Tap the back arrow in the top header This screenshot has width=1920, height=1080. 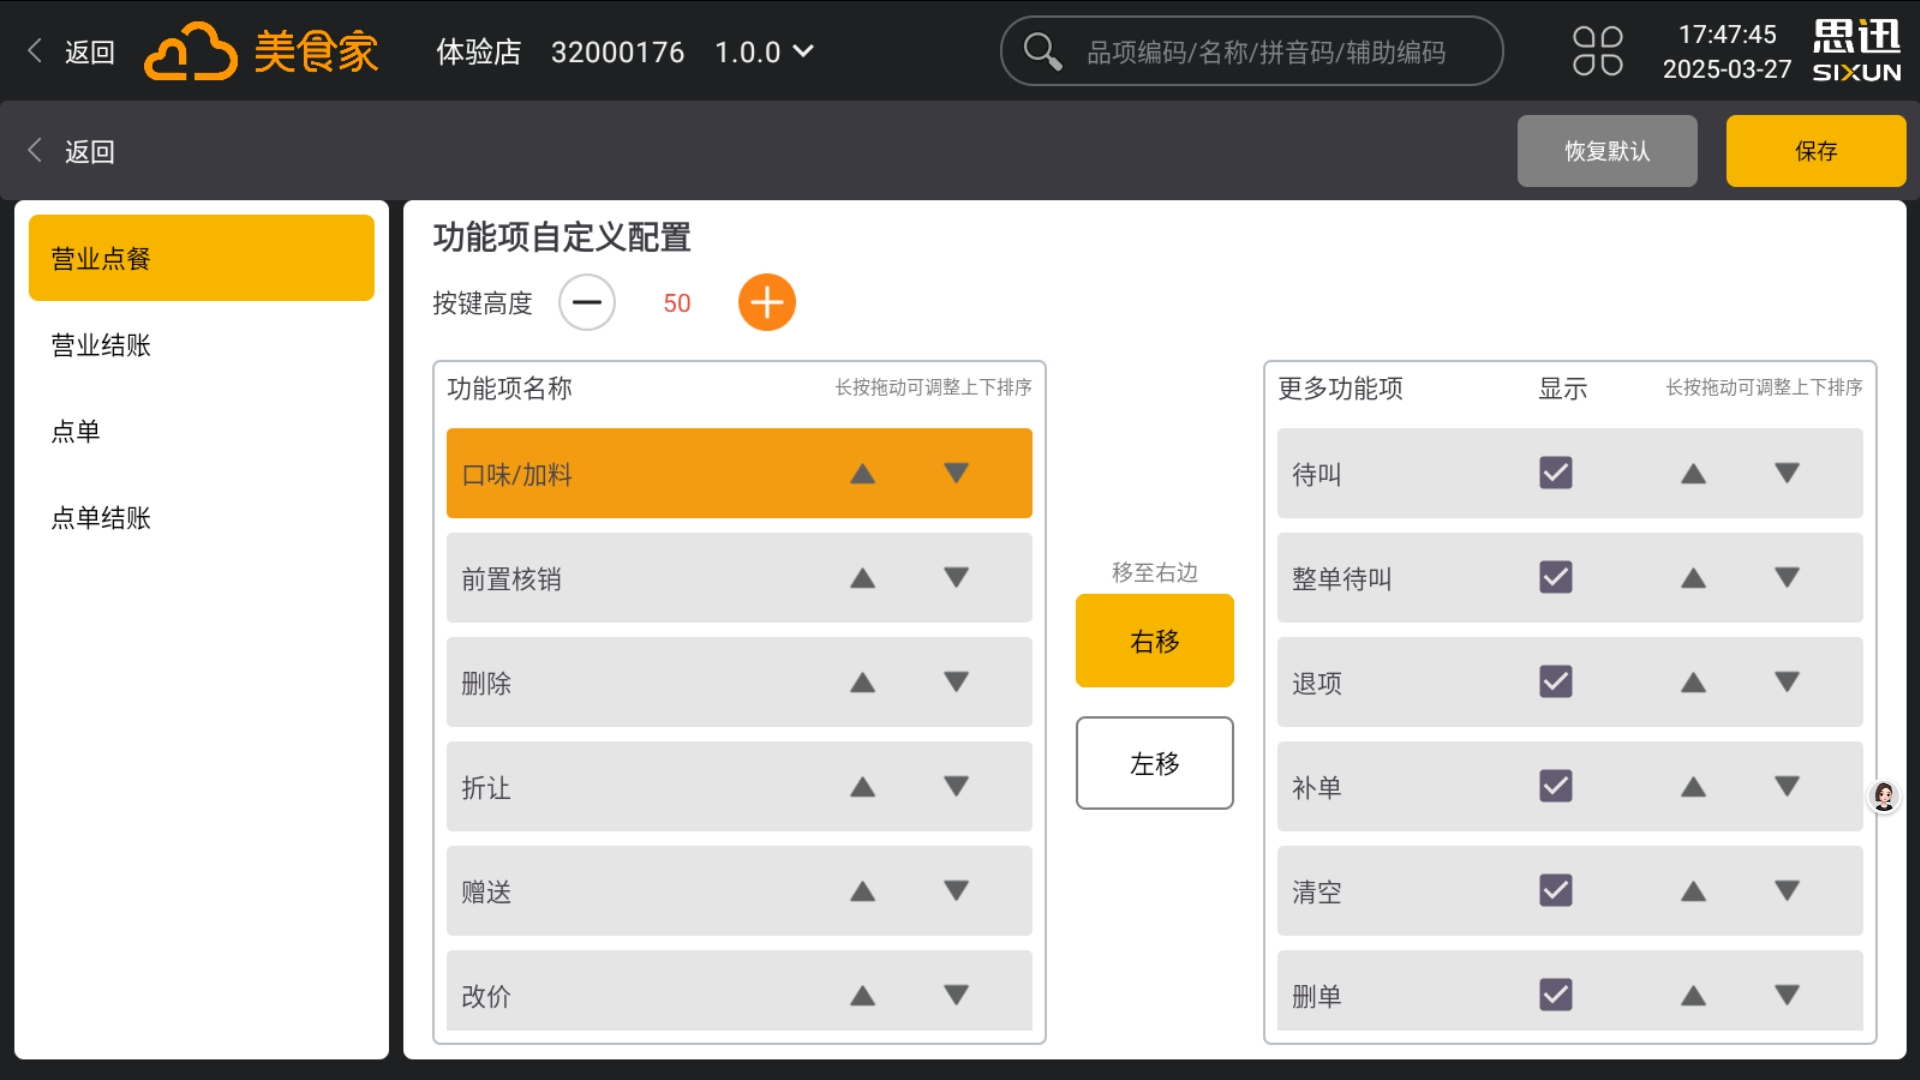(x=34, y=51)
